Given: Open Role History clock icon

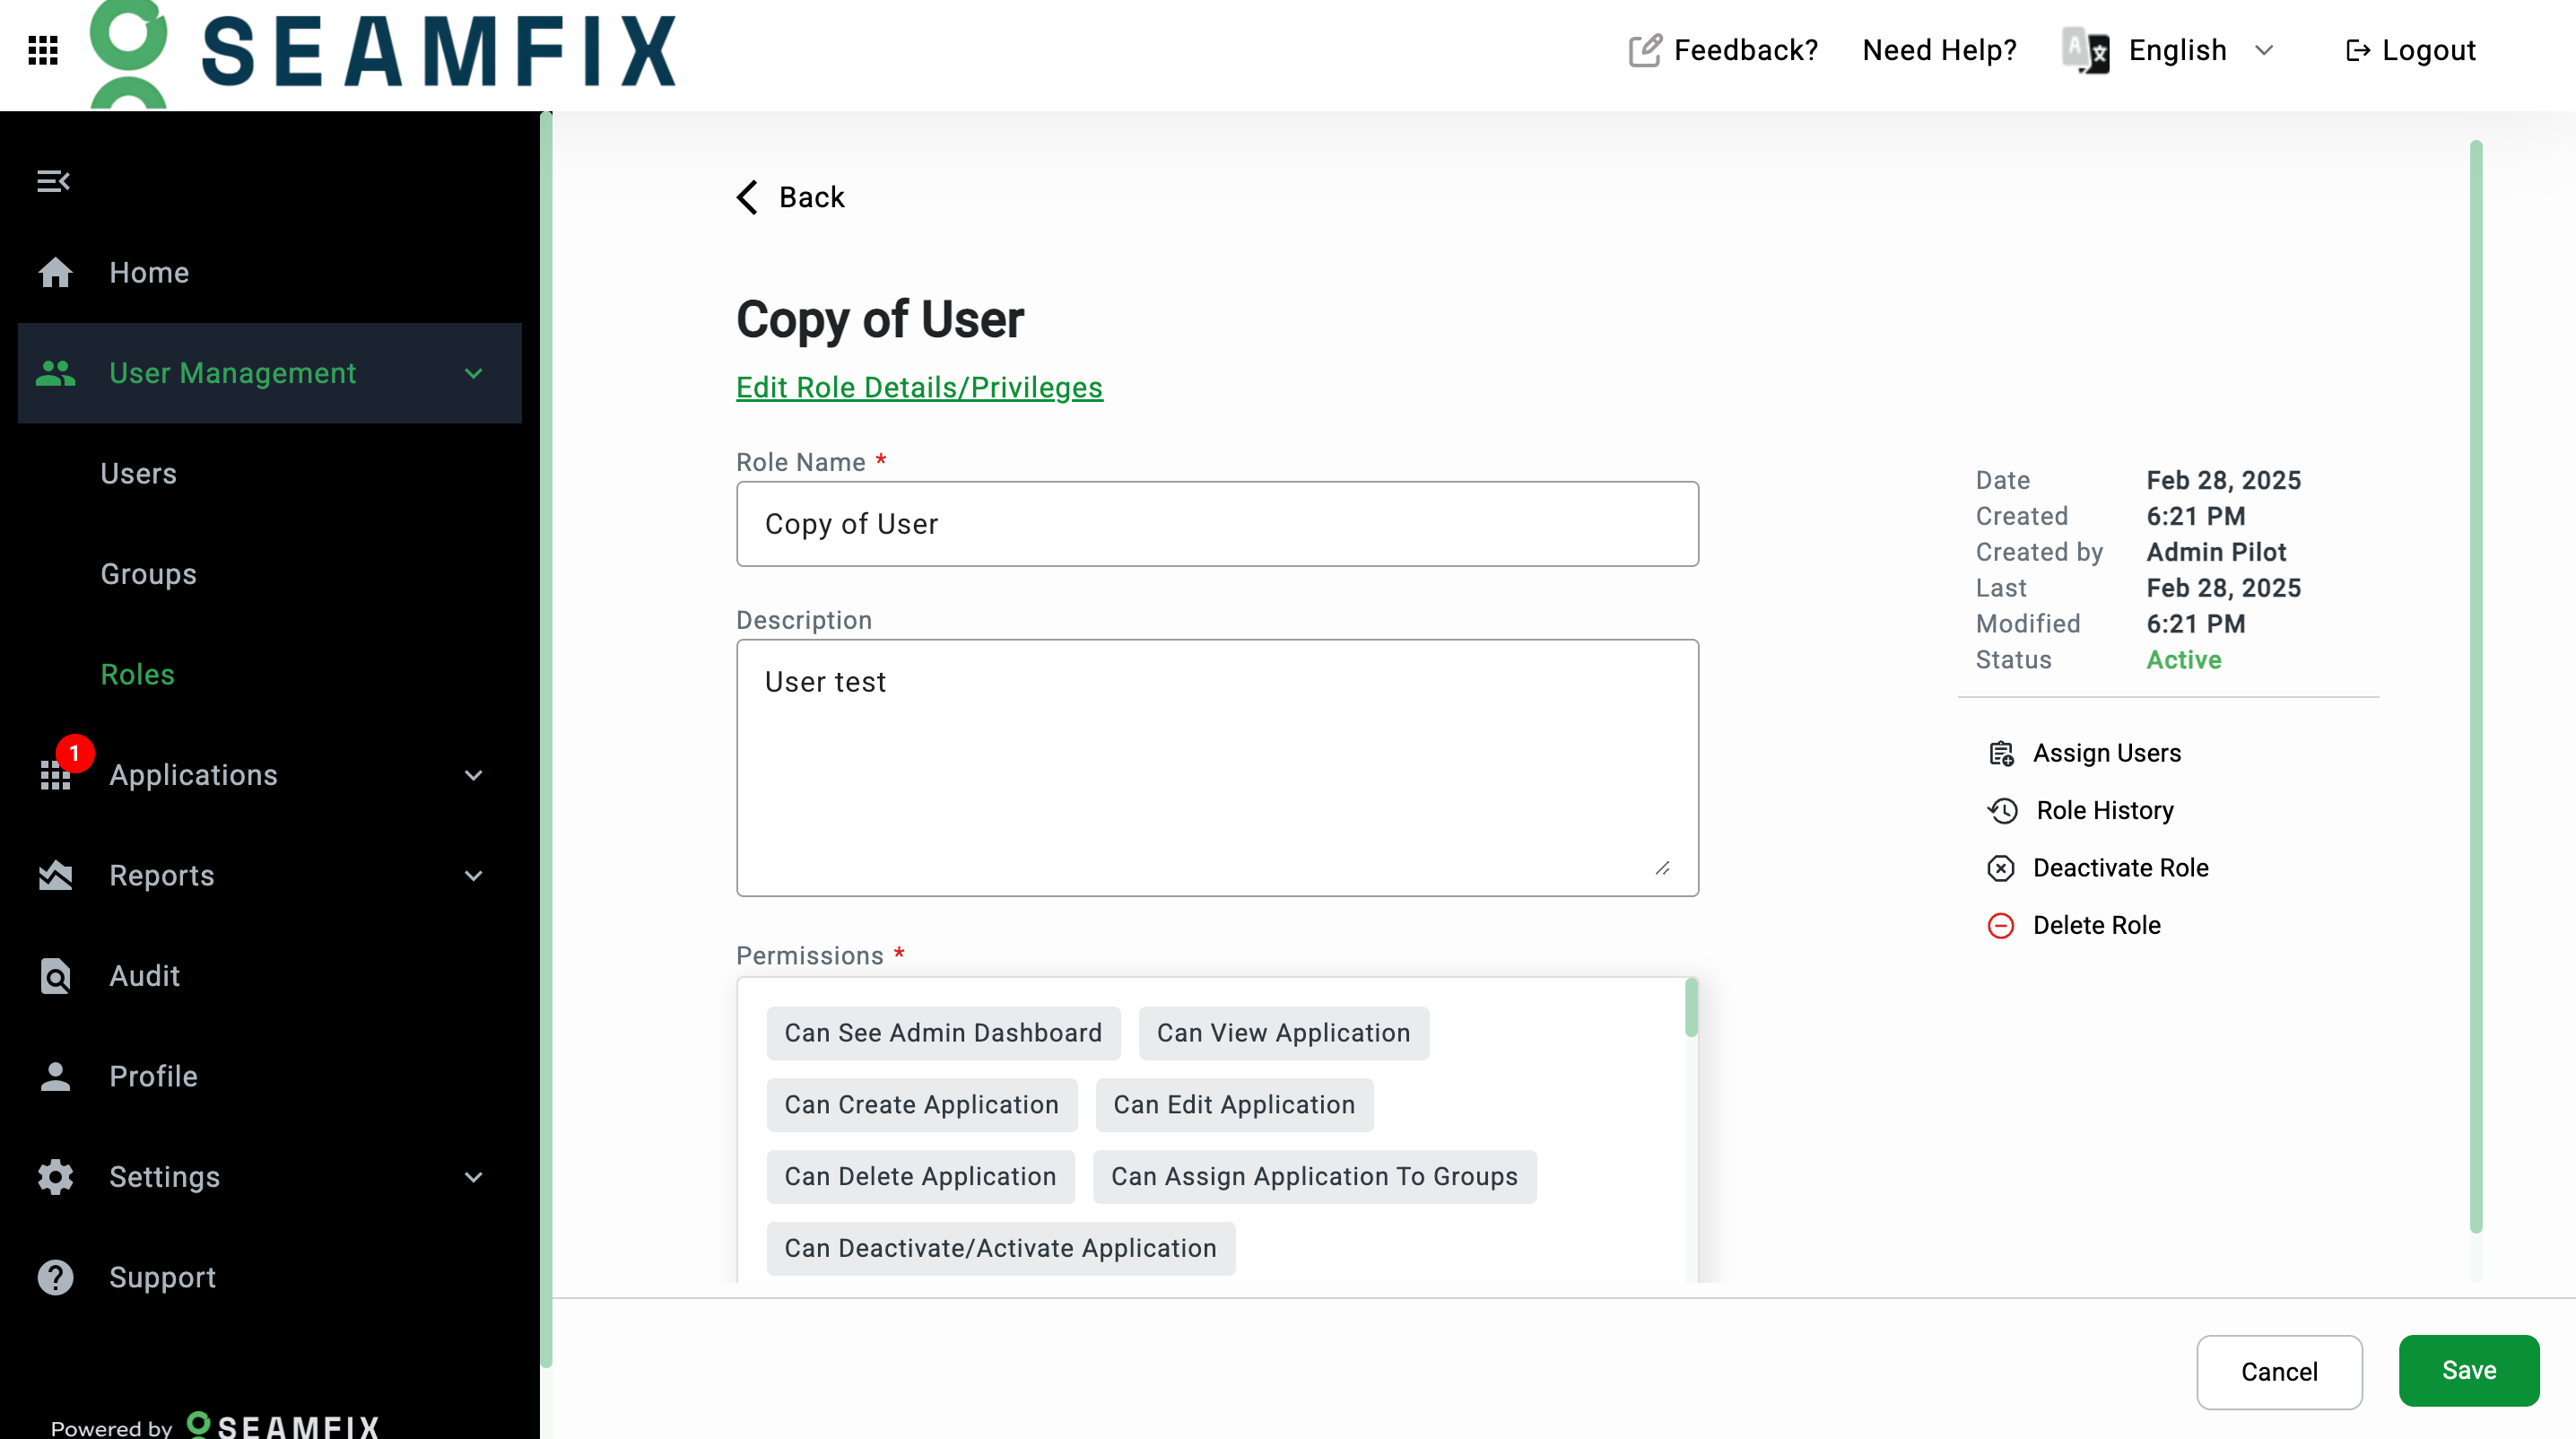Looking at the screenshot, I should pos(2002,810).
